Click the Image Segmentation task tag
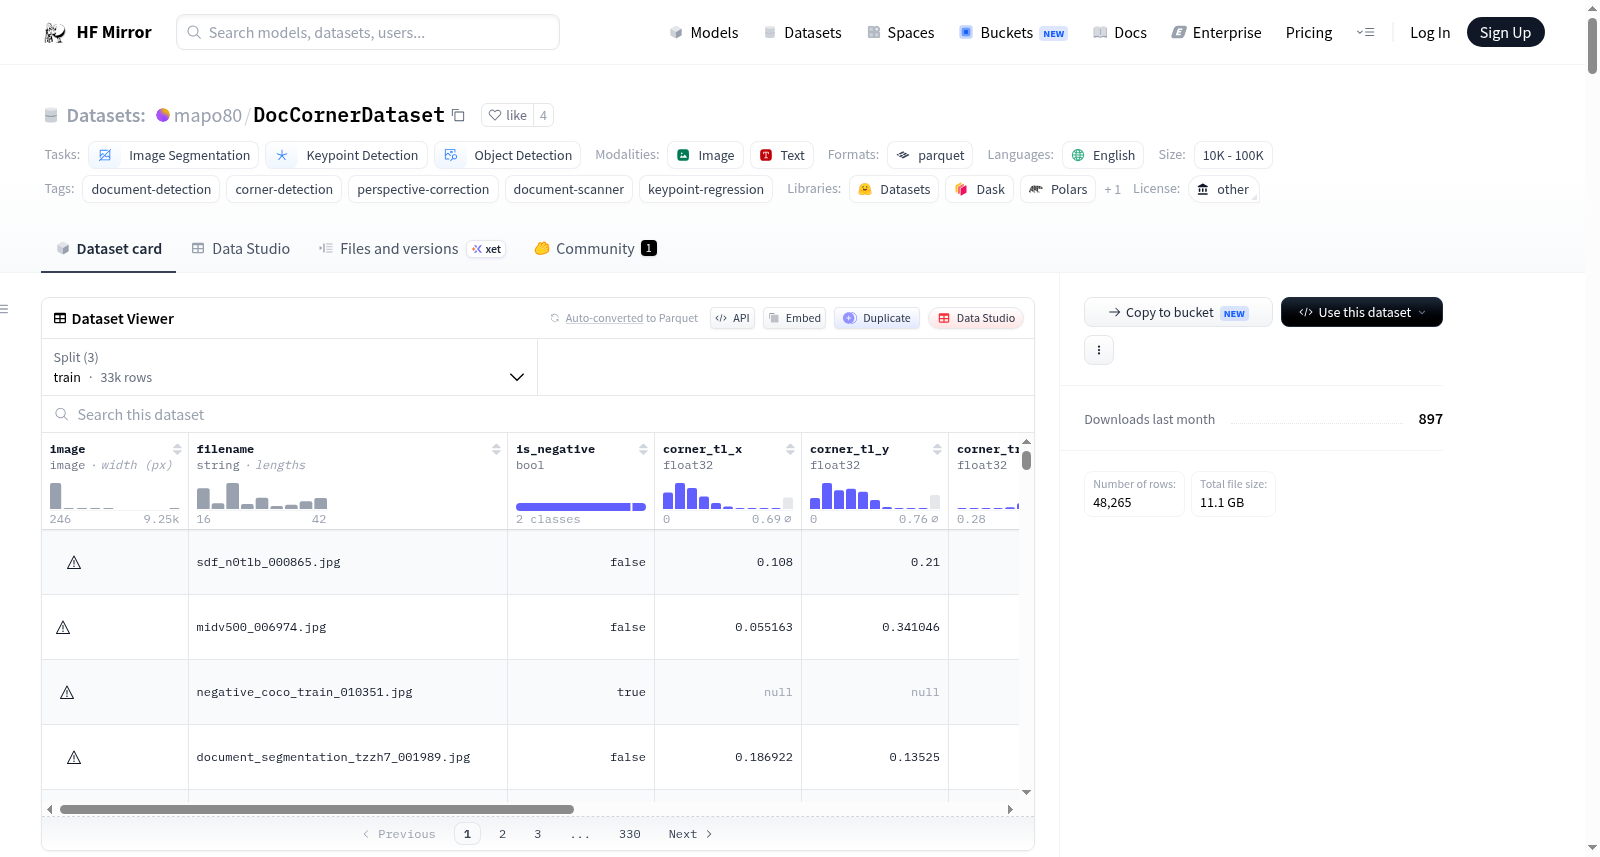Viewport: 1600px width, 857px height. (x=174, y=155)
